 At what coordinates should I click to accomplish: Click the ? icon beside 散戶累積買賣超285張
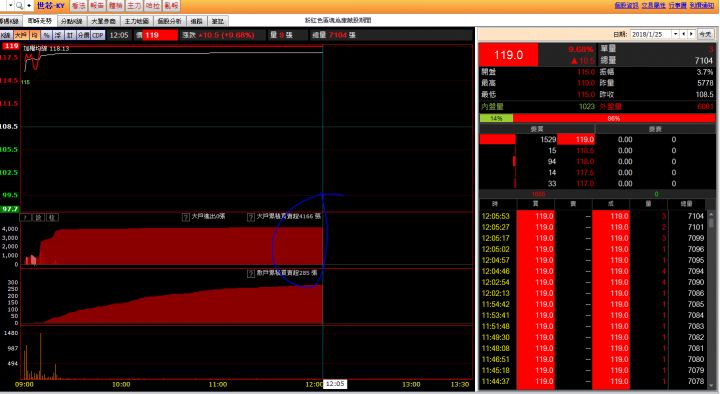click(x=251, y=274)
